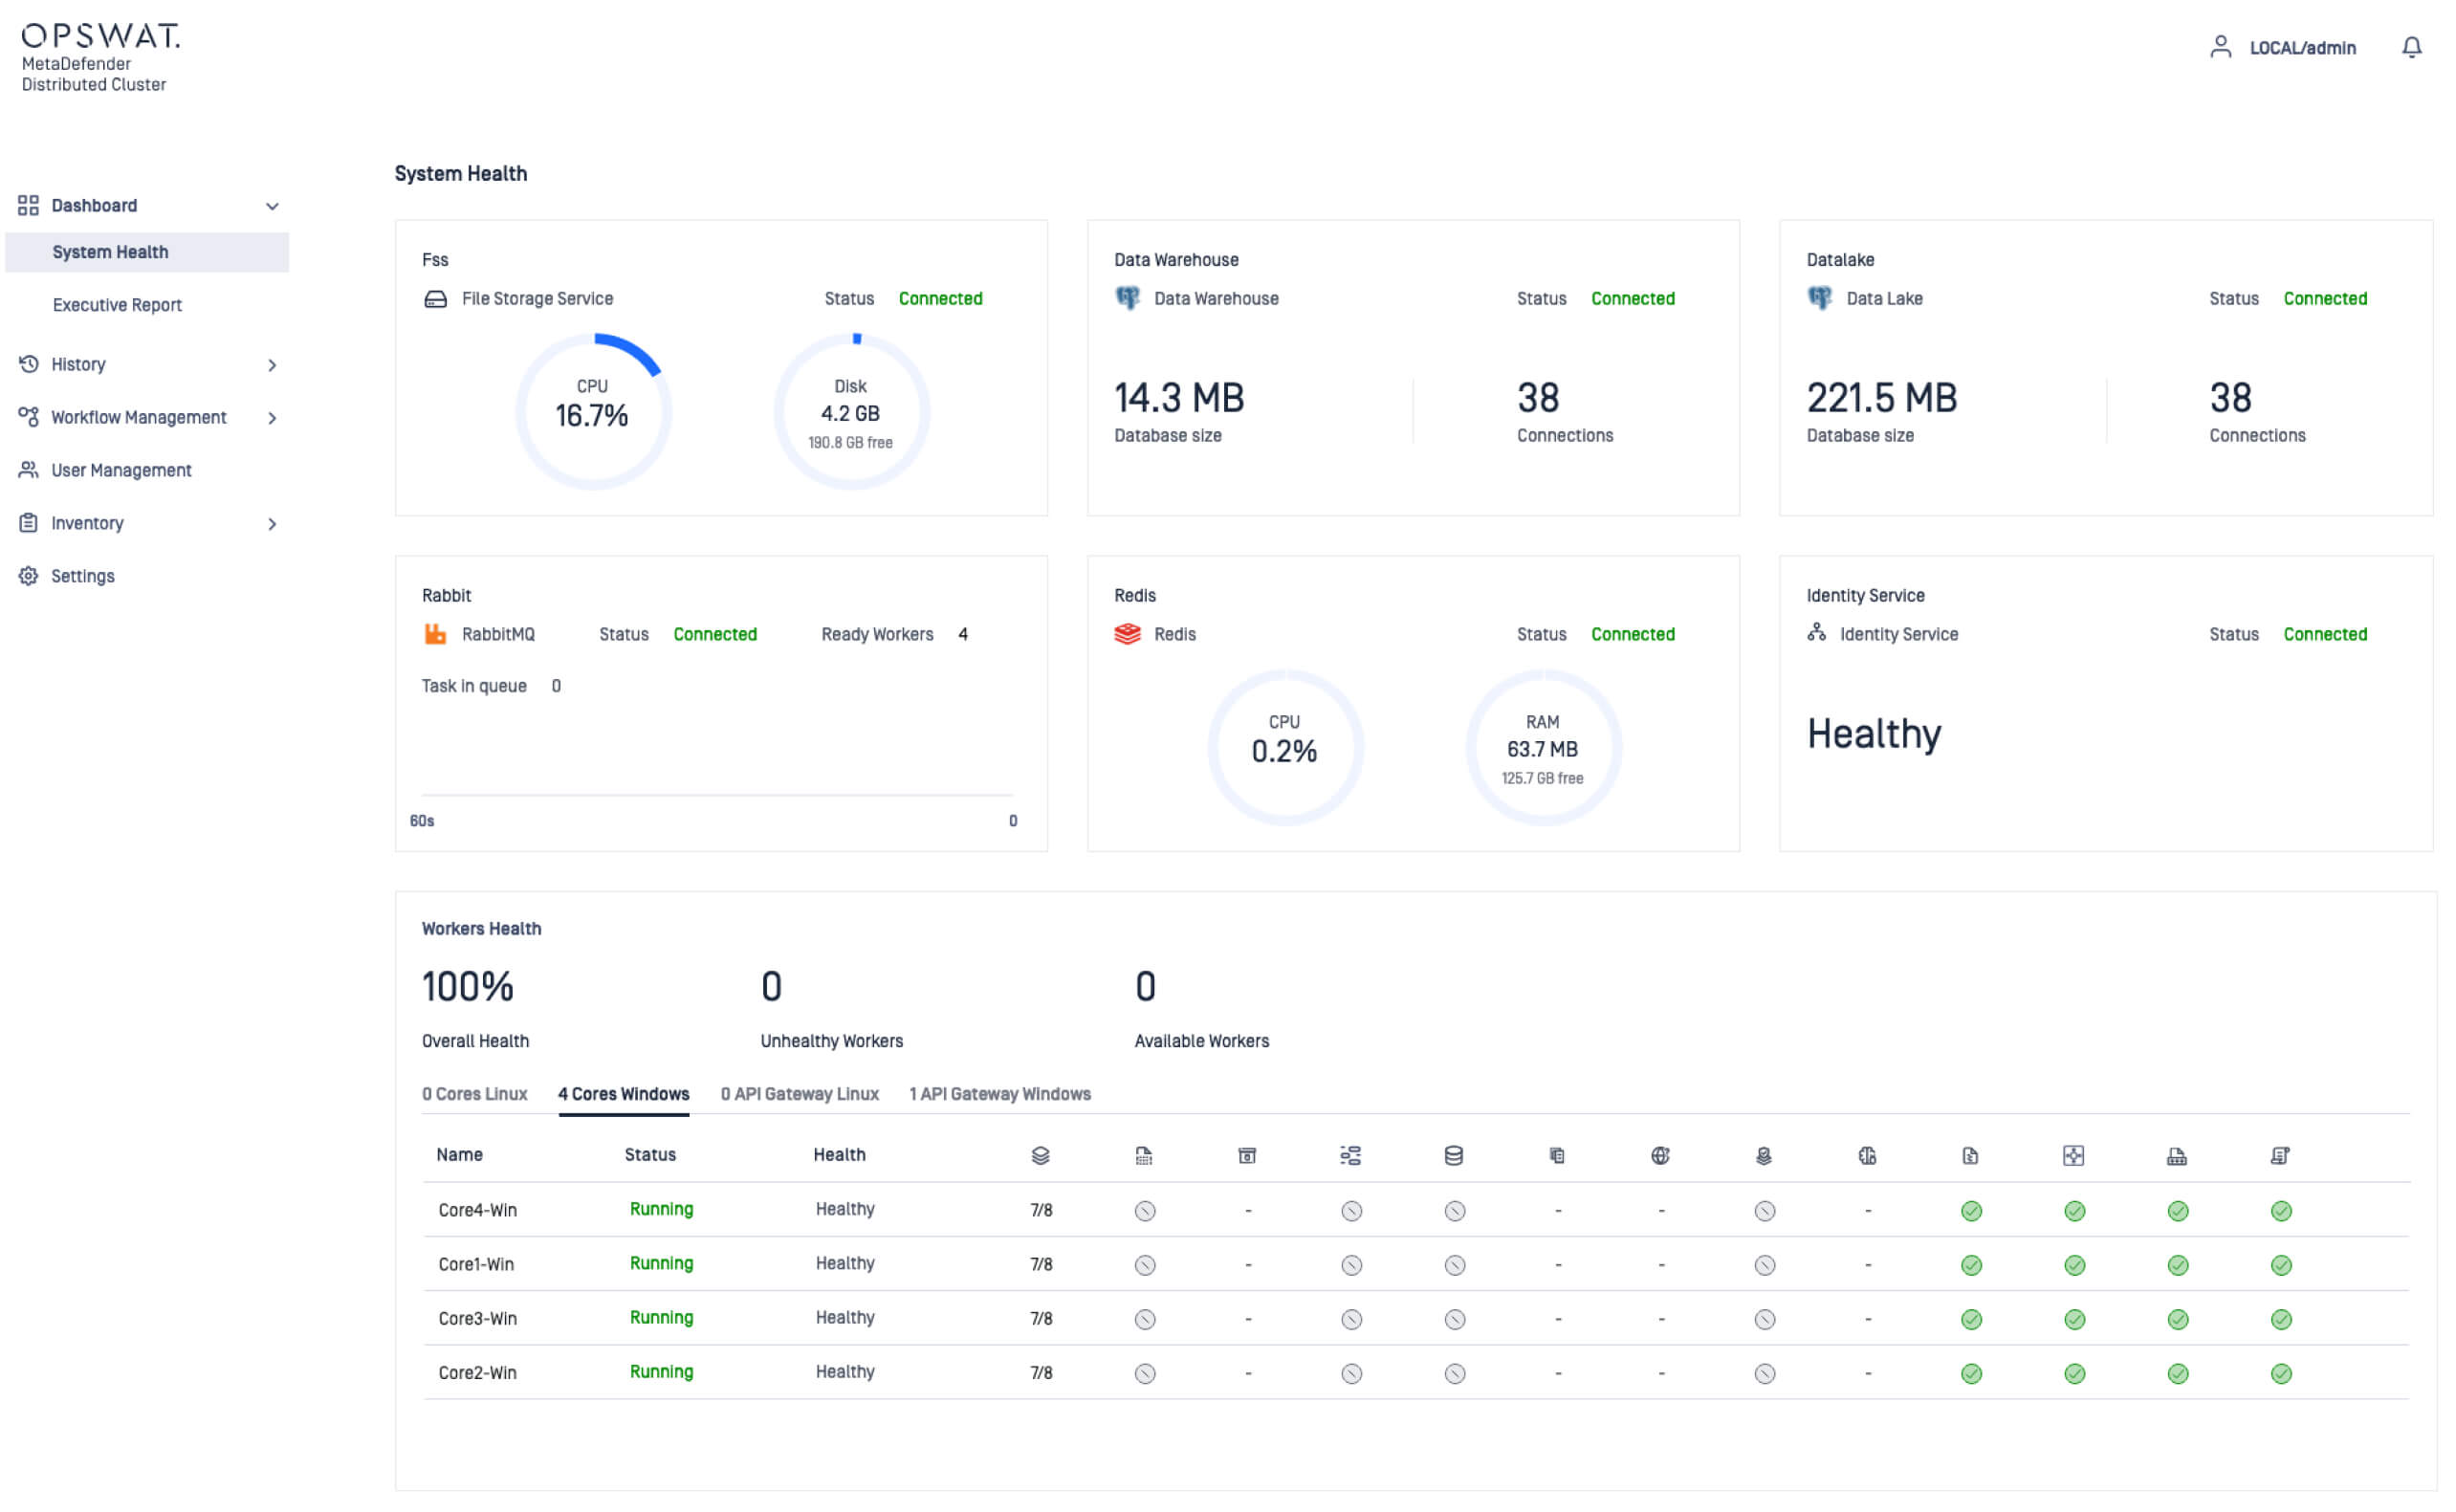Select the History clock icon
This screenshot has width=2456, height=1512.
pos(28,364)
